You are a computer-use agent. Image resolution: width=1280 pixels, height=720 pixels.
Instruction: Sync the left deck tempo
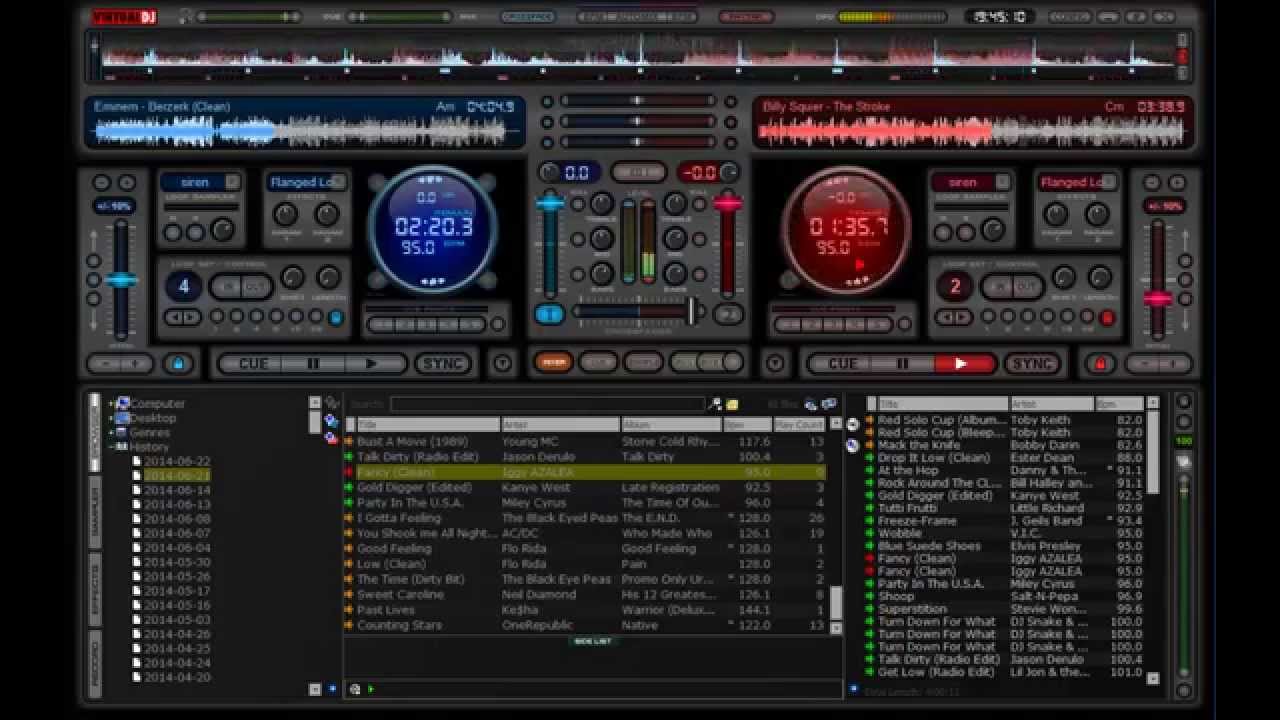click(x=443, y=364)
